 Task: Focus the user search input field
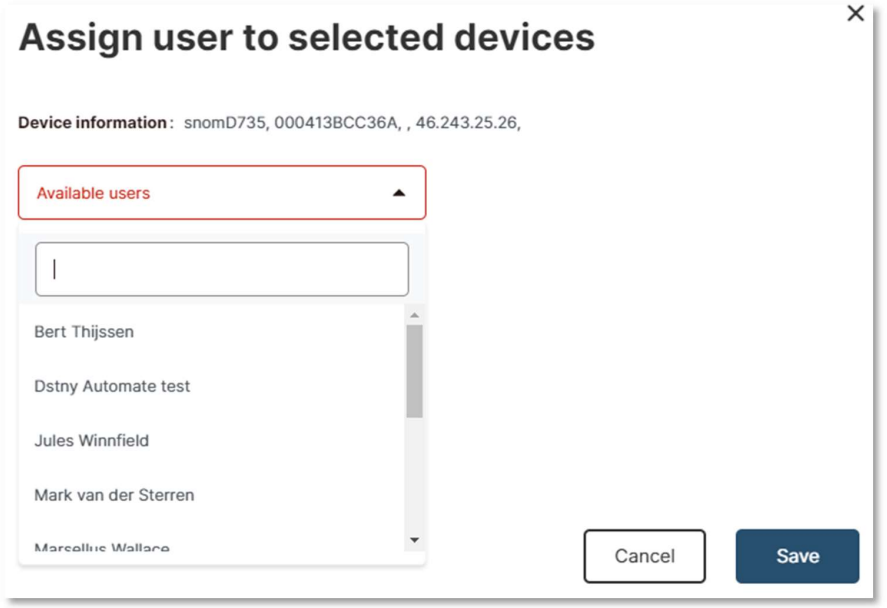(222, 269)
